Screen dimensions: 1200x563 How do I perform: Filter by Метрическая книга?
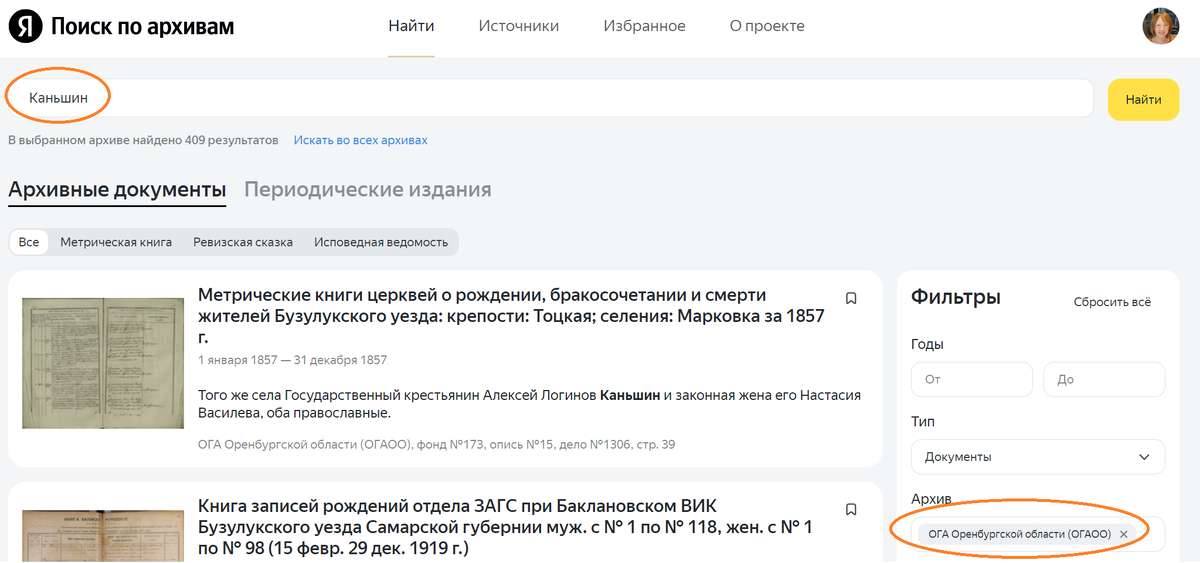click(116, 242)
